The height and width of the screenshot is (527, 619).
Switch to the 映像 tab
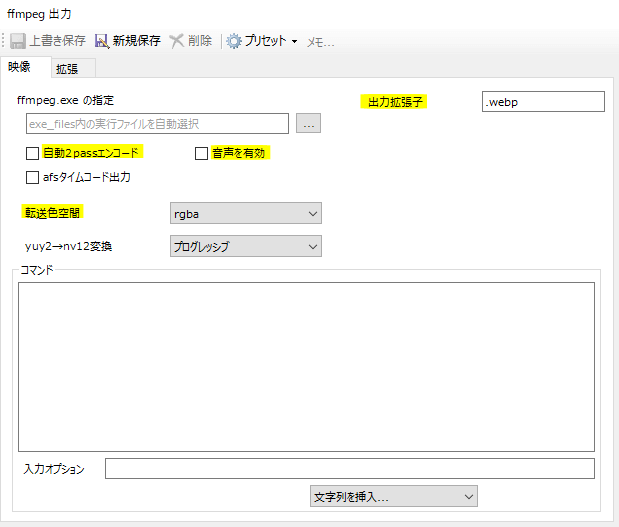coord(19,67)
